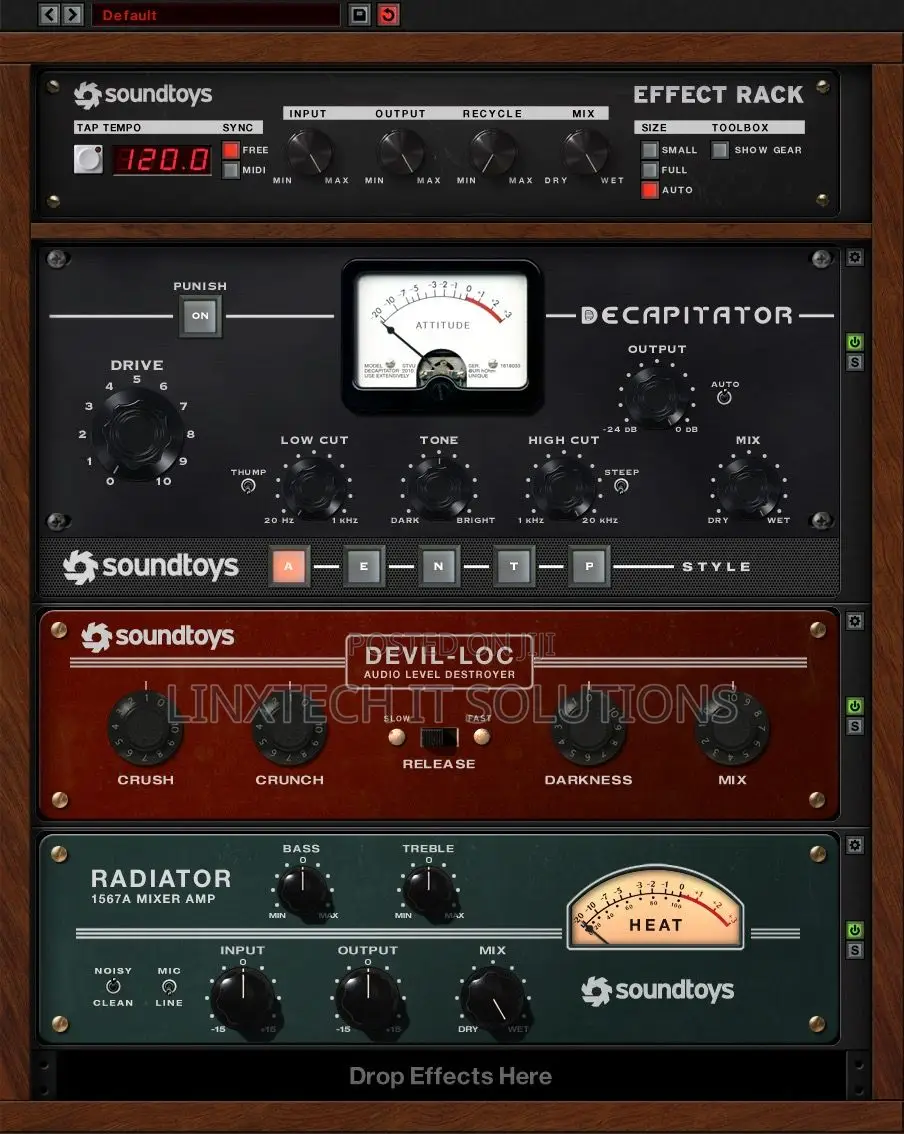Flip the RELEASE slow/fast switch
Viewport: 904px width, 1134px height.
coord(439,738)
